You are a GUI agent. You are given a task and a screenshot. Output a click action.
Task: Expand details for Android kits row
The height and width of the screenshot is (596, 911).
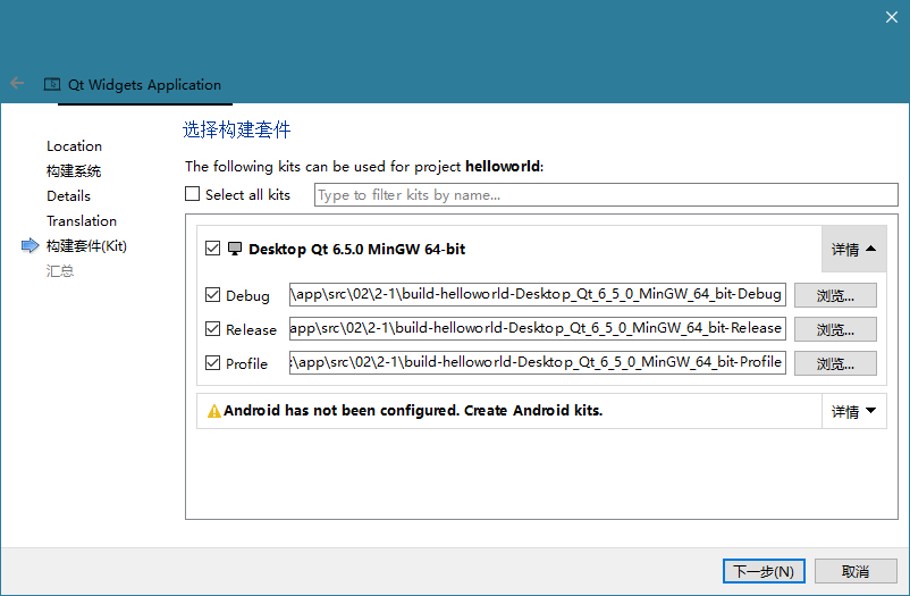pos(853,411)
